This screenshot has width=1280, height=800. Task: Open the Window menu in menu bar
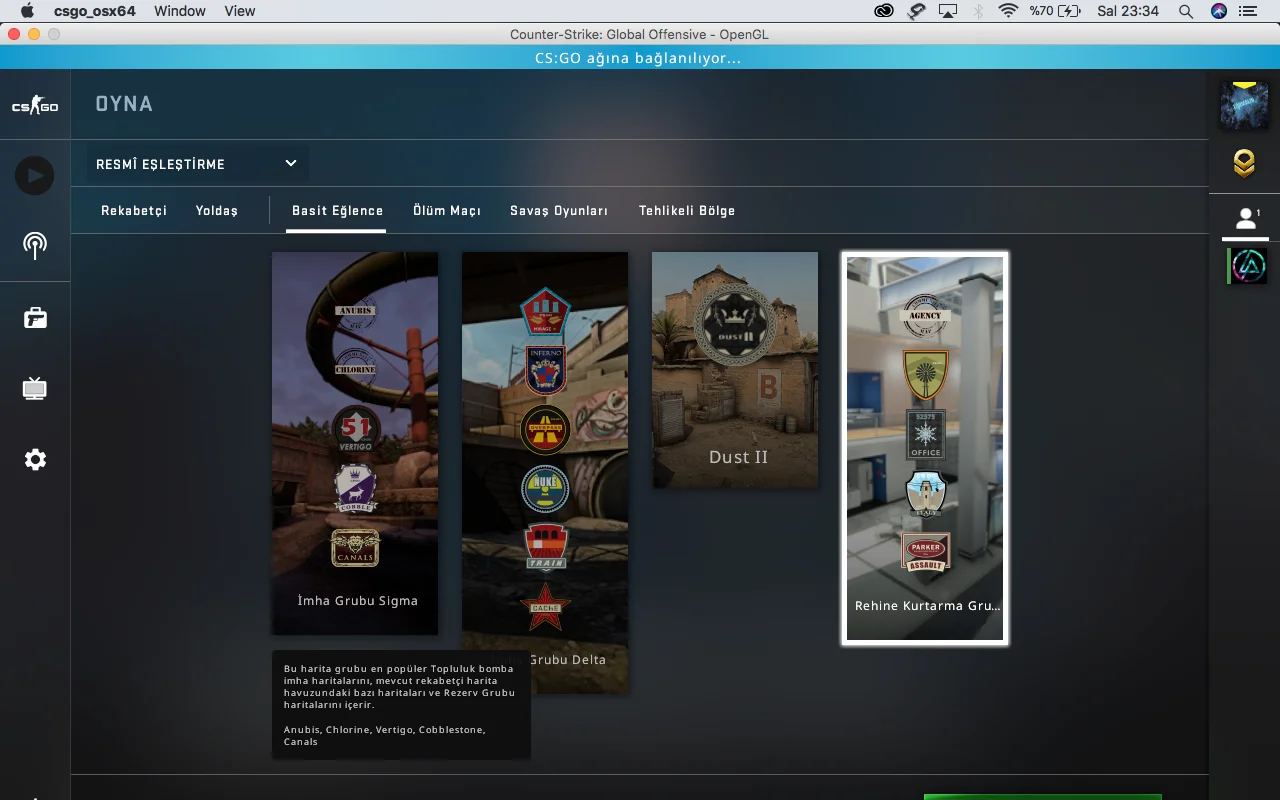point(180,11)
